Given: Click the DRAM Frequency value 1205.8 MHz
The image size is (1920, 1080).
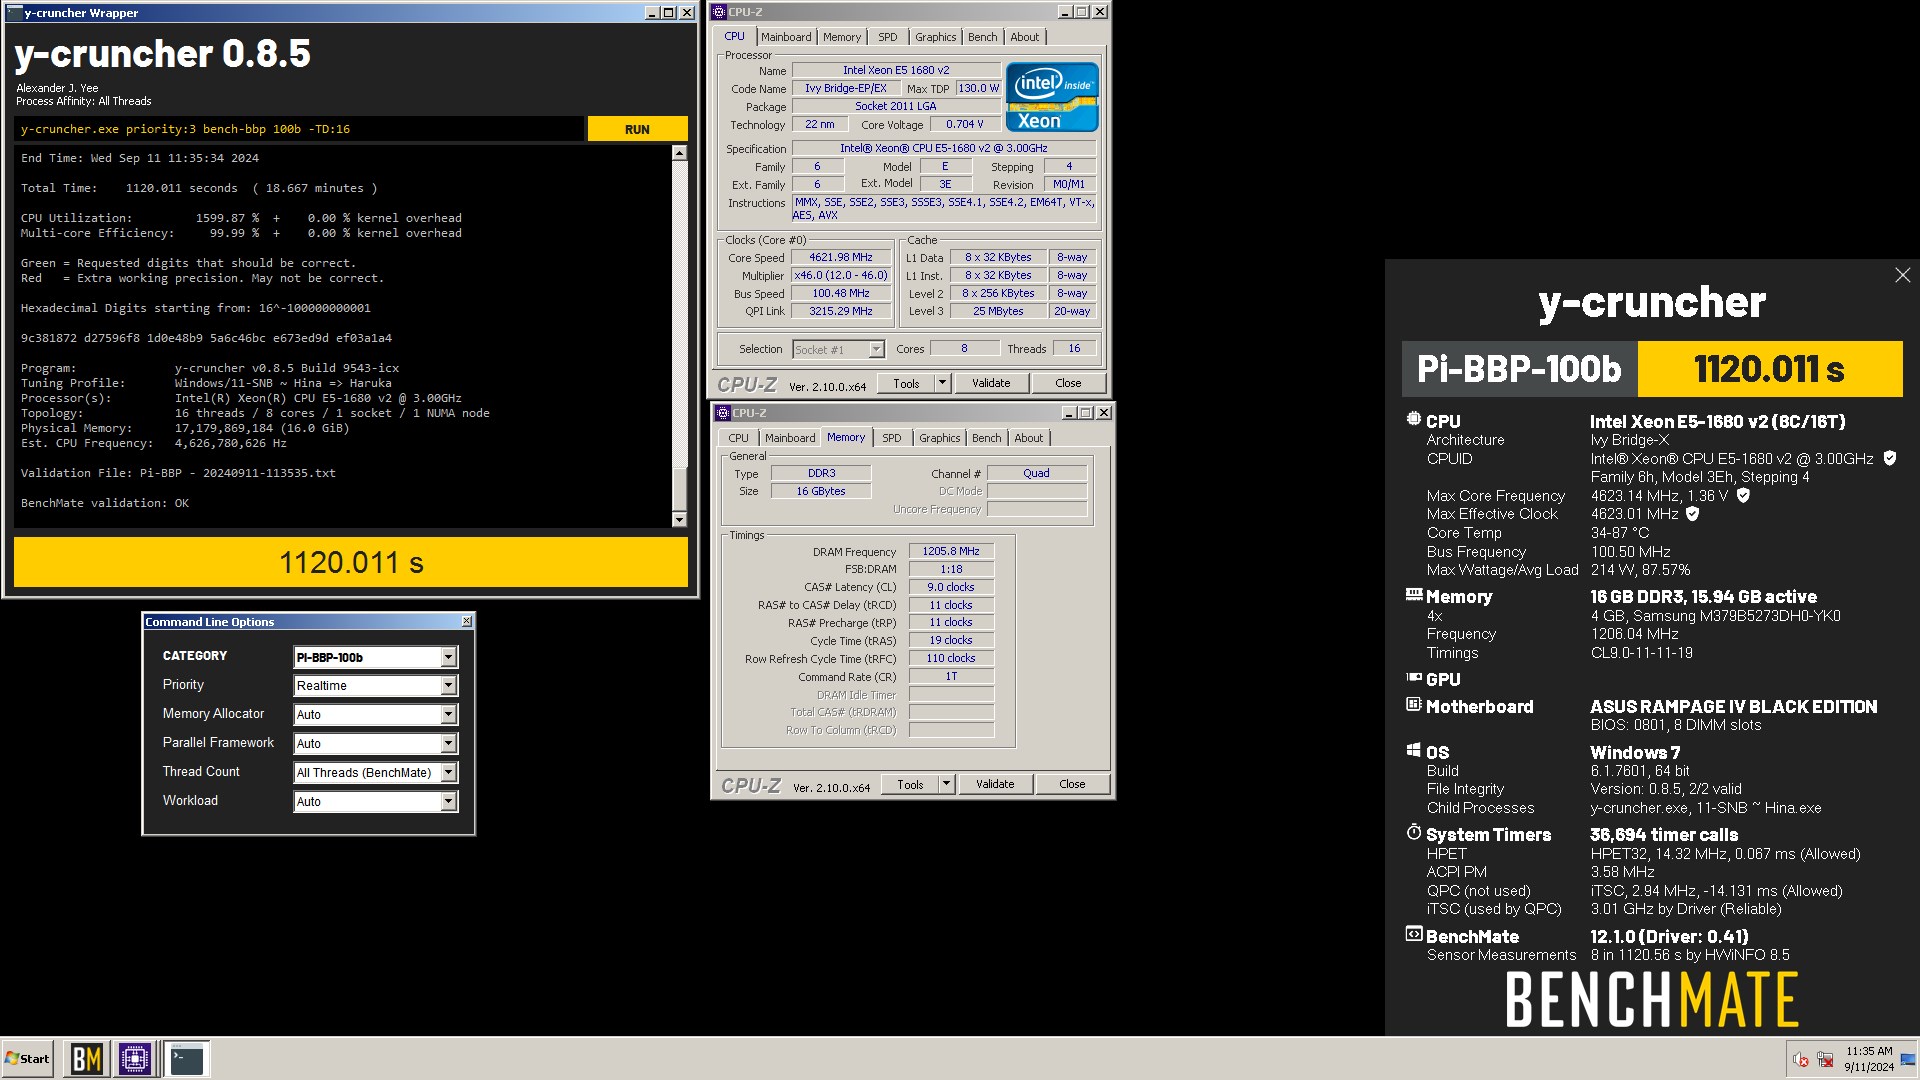Looking at the screenshot, I should 950,551.
